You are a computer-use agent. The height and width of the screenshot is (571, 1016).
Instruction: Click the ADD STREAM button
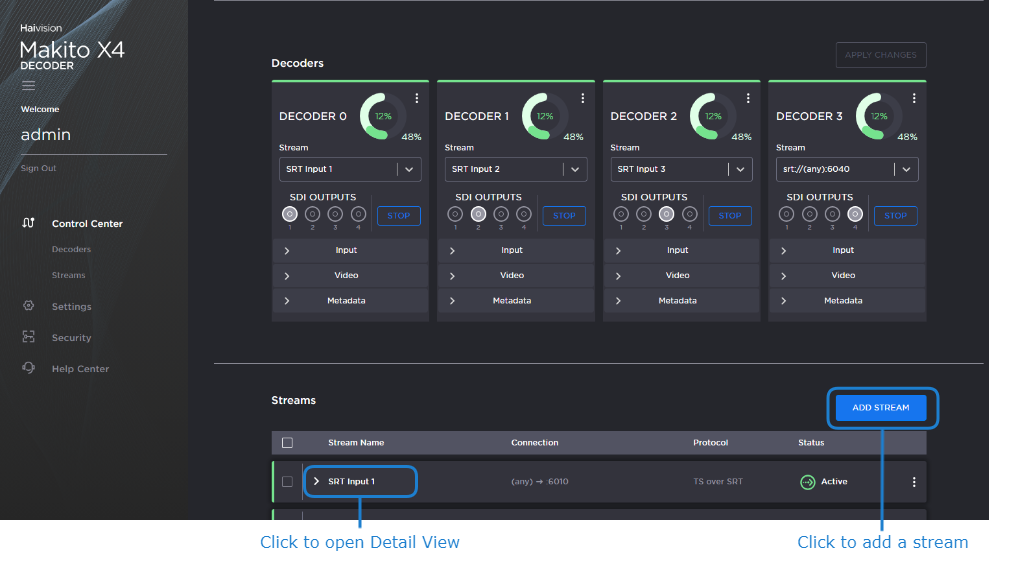click(x=881, y=408)
